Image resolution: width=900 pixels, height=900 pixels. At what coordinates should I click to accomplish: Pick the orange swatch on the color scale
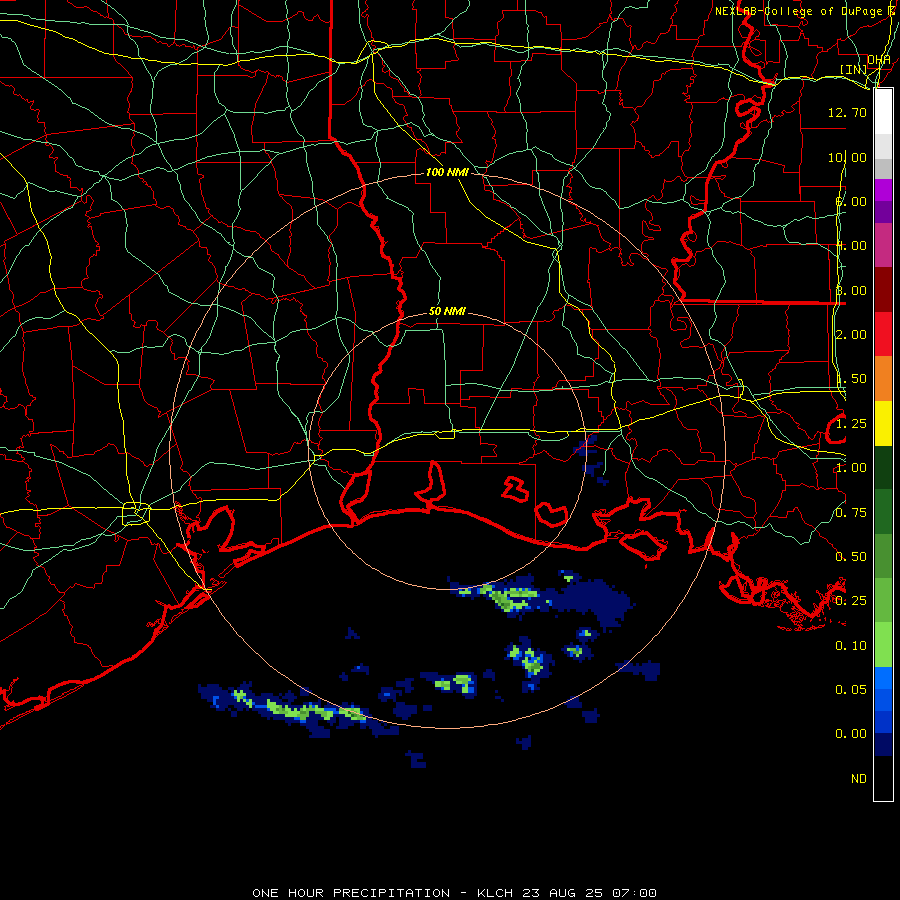pyautogui.click(x=883, y=379)
